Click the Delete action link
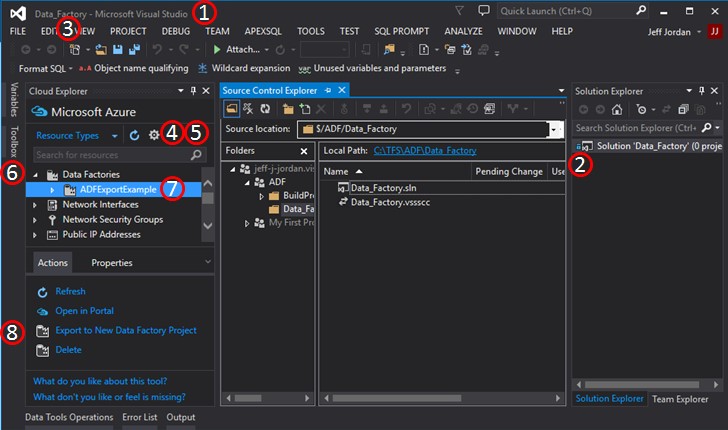The height and width of the screenshot is (430, 728). tap(68, 350)
